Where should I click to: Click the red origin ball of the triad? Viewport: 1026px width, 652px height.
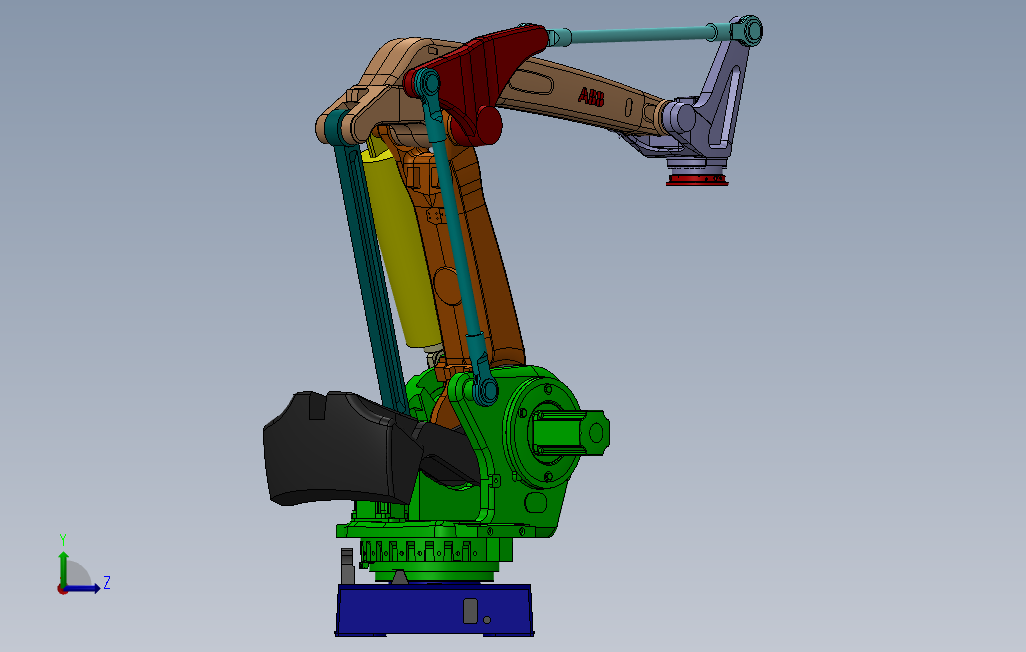click(63, 589)
